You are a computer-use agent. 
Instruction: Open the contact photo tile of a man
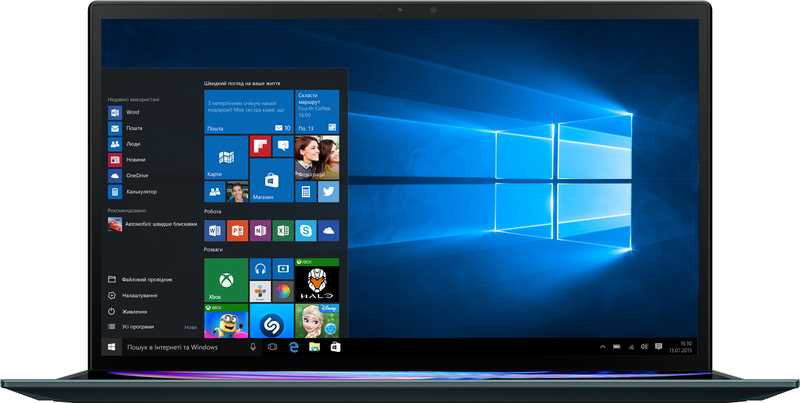pyautogui.click(x=237, y=191)
